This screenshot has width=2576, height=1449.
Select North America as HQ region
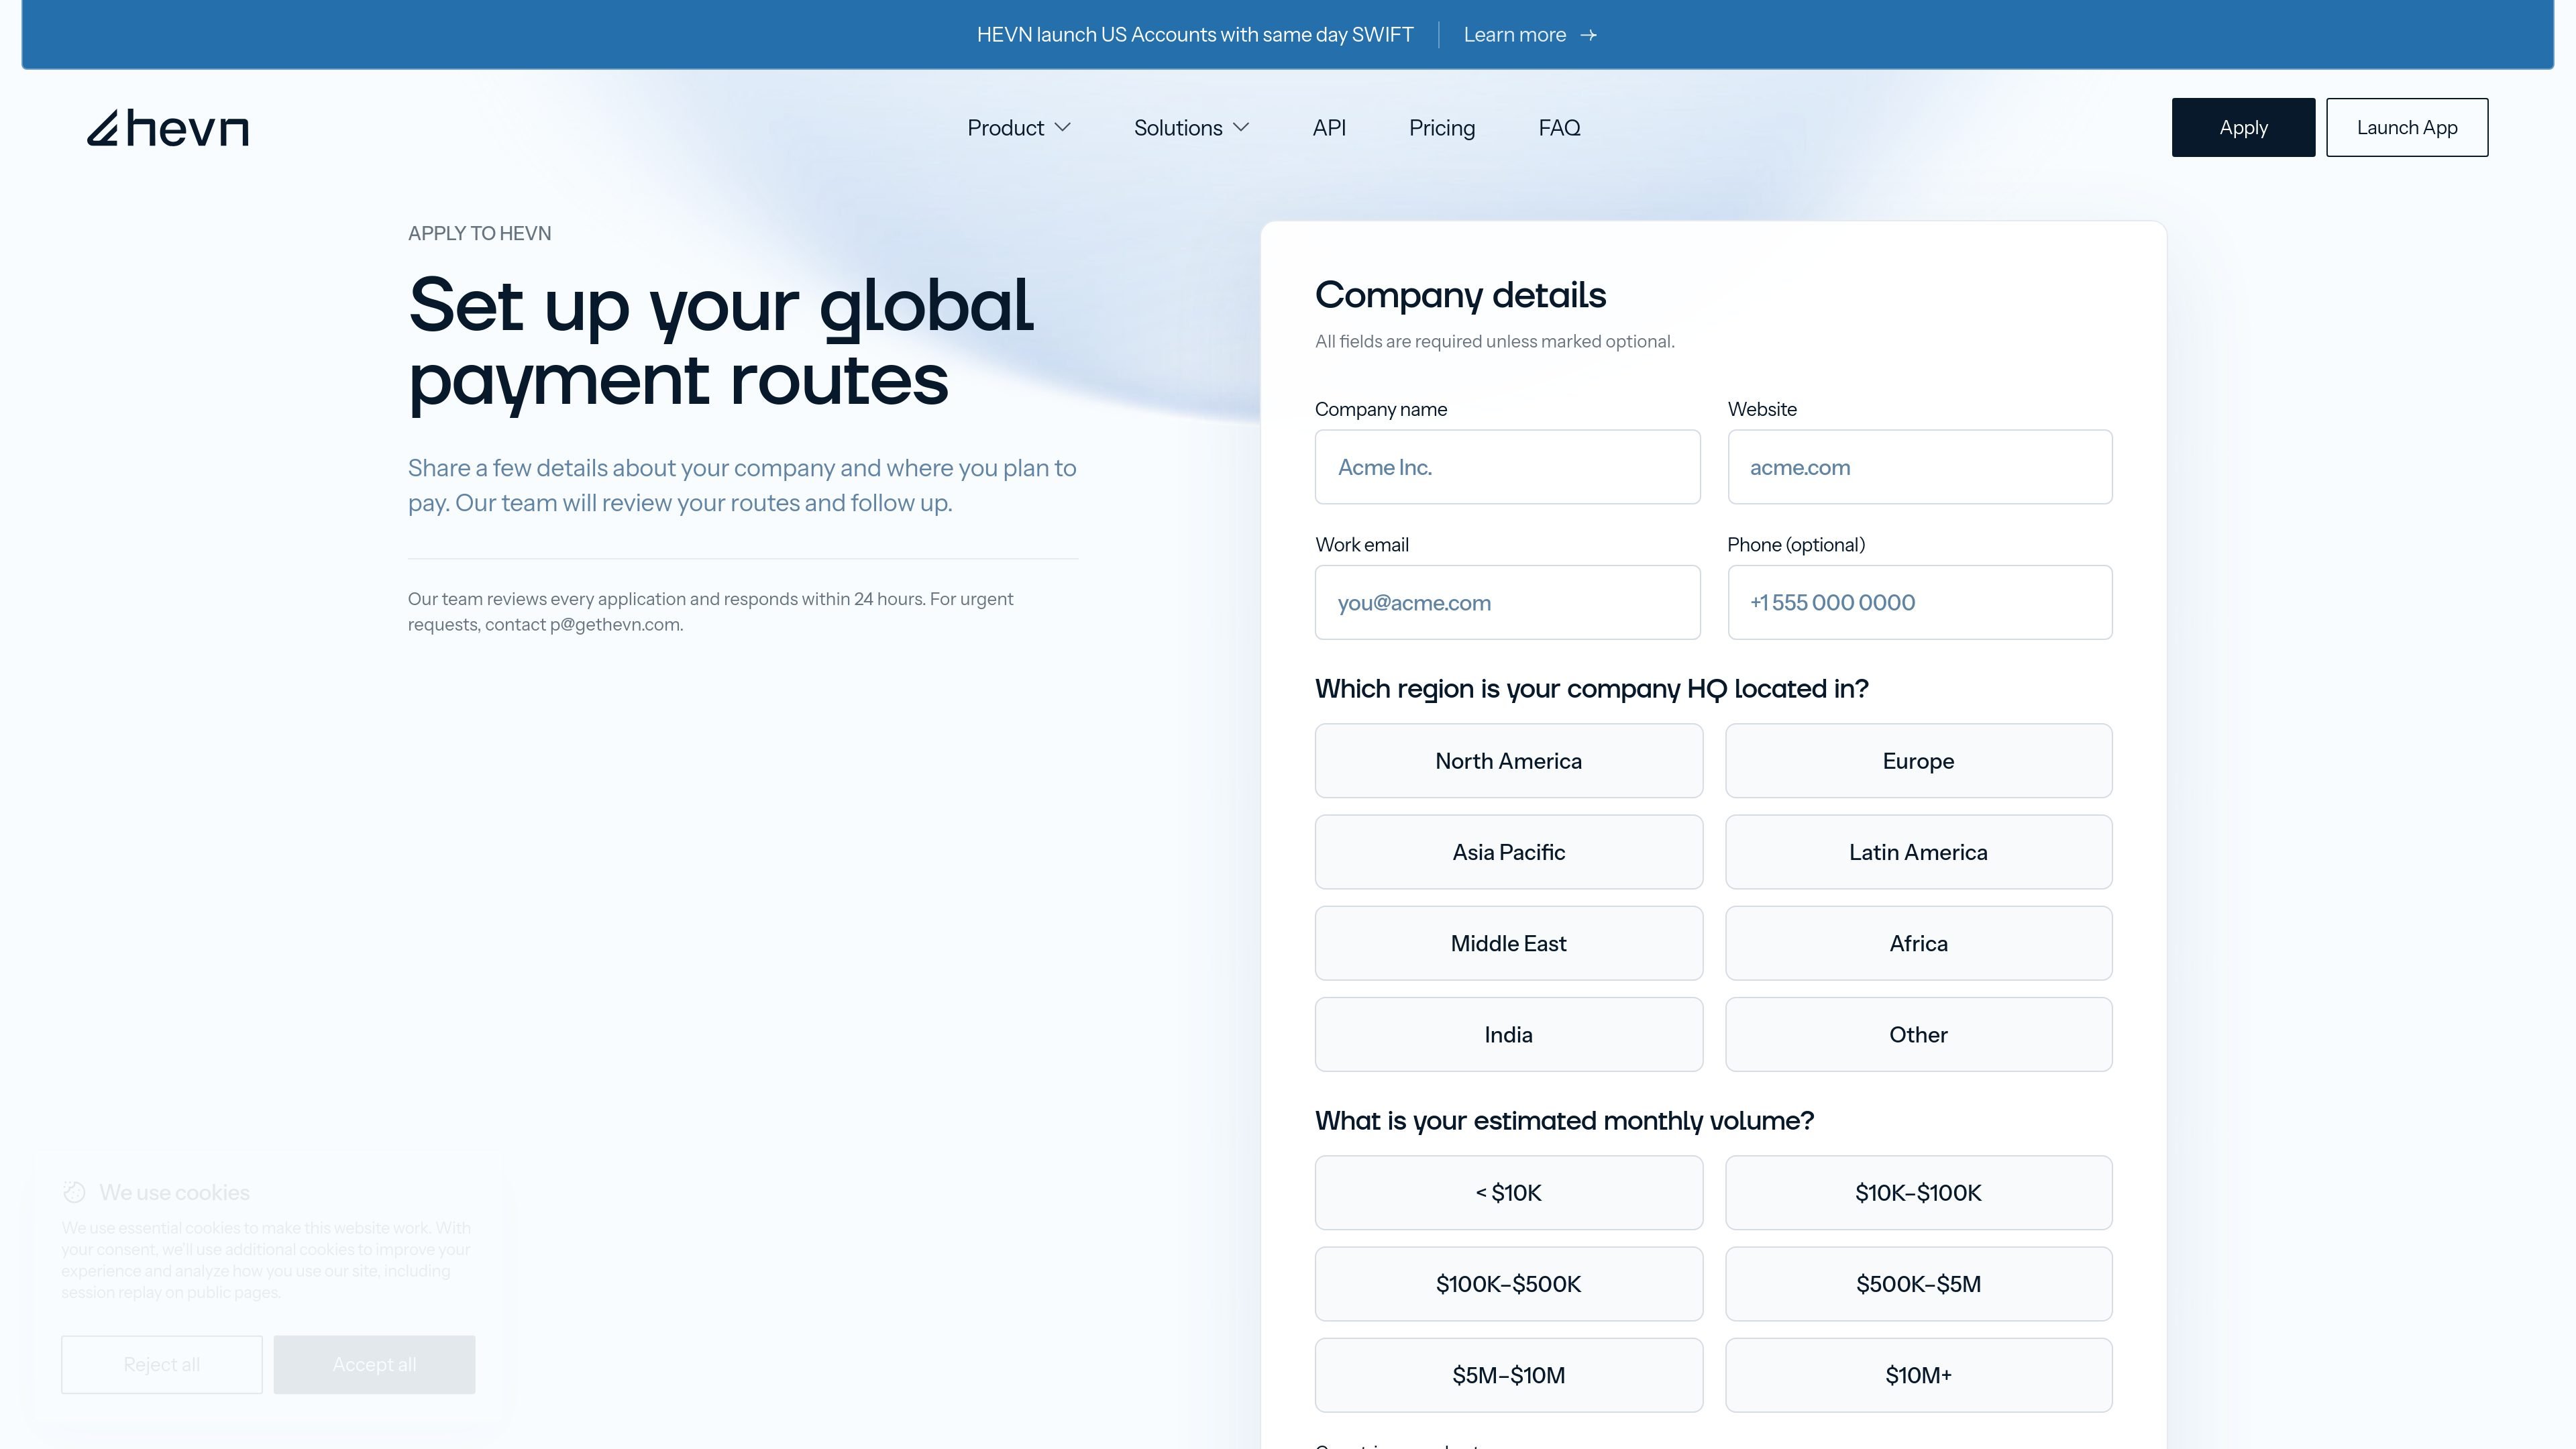(1508, 761)
